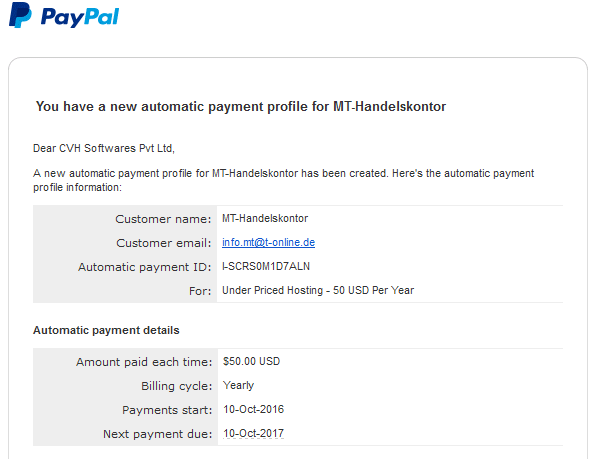The image size is (606, 459).
Task: Click the Customer name label
Action: (x=163, y=219)
